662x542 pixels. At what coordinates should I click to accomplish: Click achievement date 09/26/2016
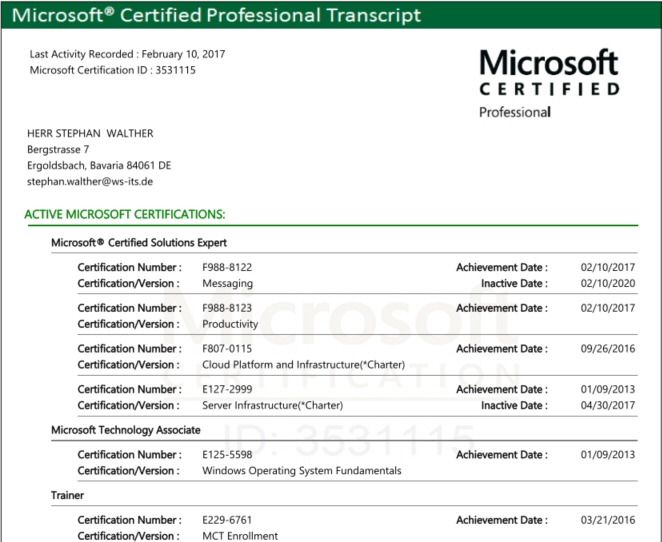point(608,349)
